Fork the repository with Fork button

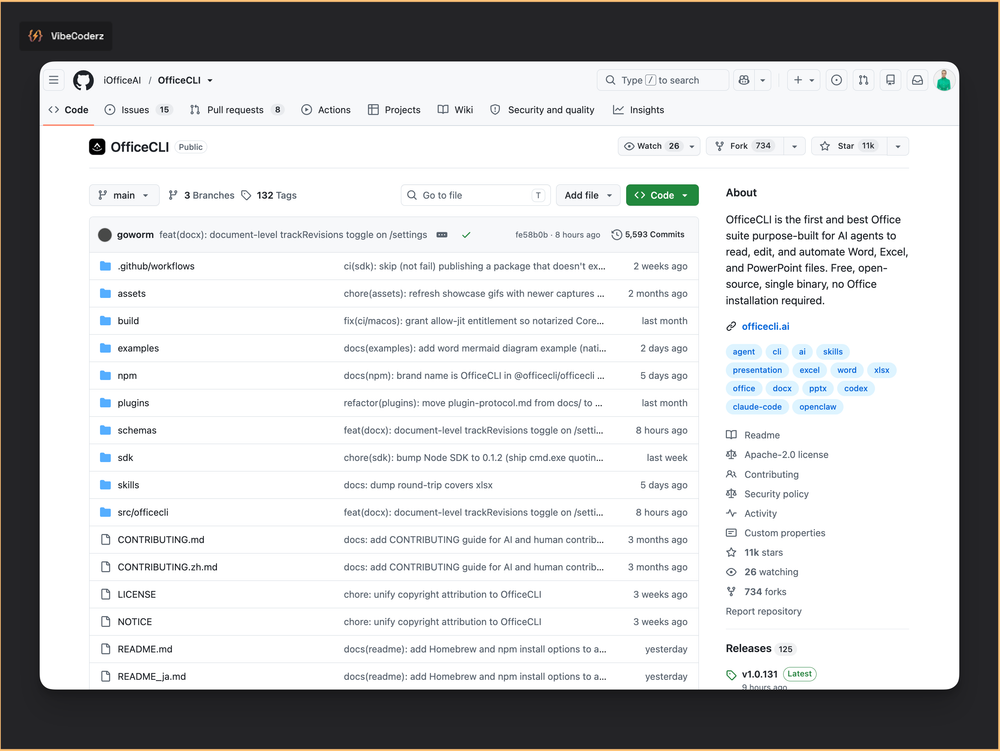tap(745, 146)
